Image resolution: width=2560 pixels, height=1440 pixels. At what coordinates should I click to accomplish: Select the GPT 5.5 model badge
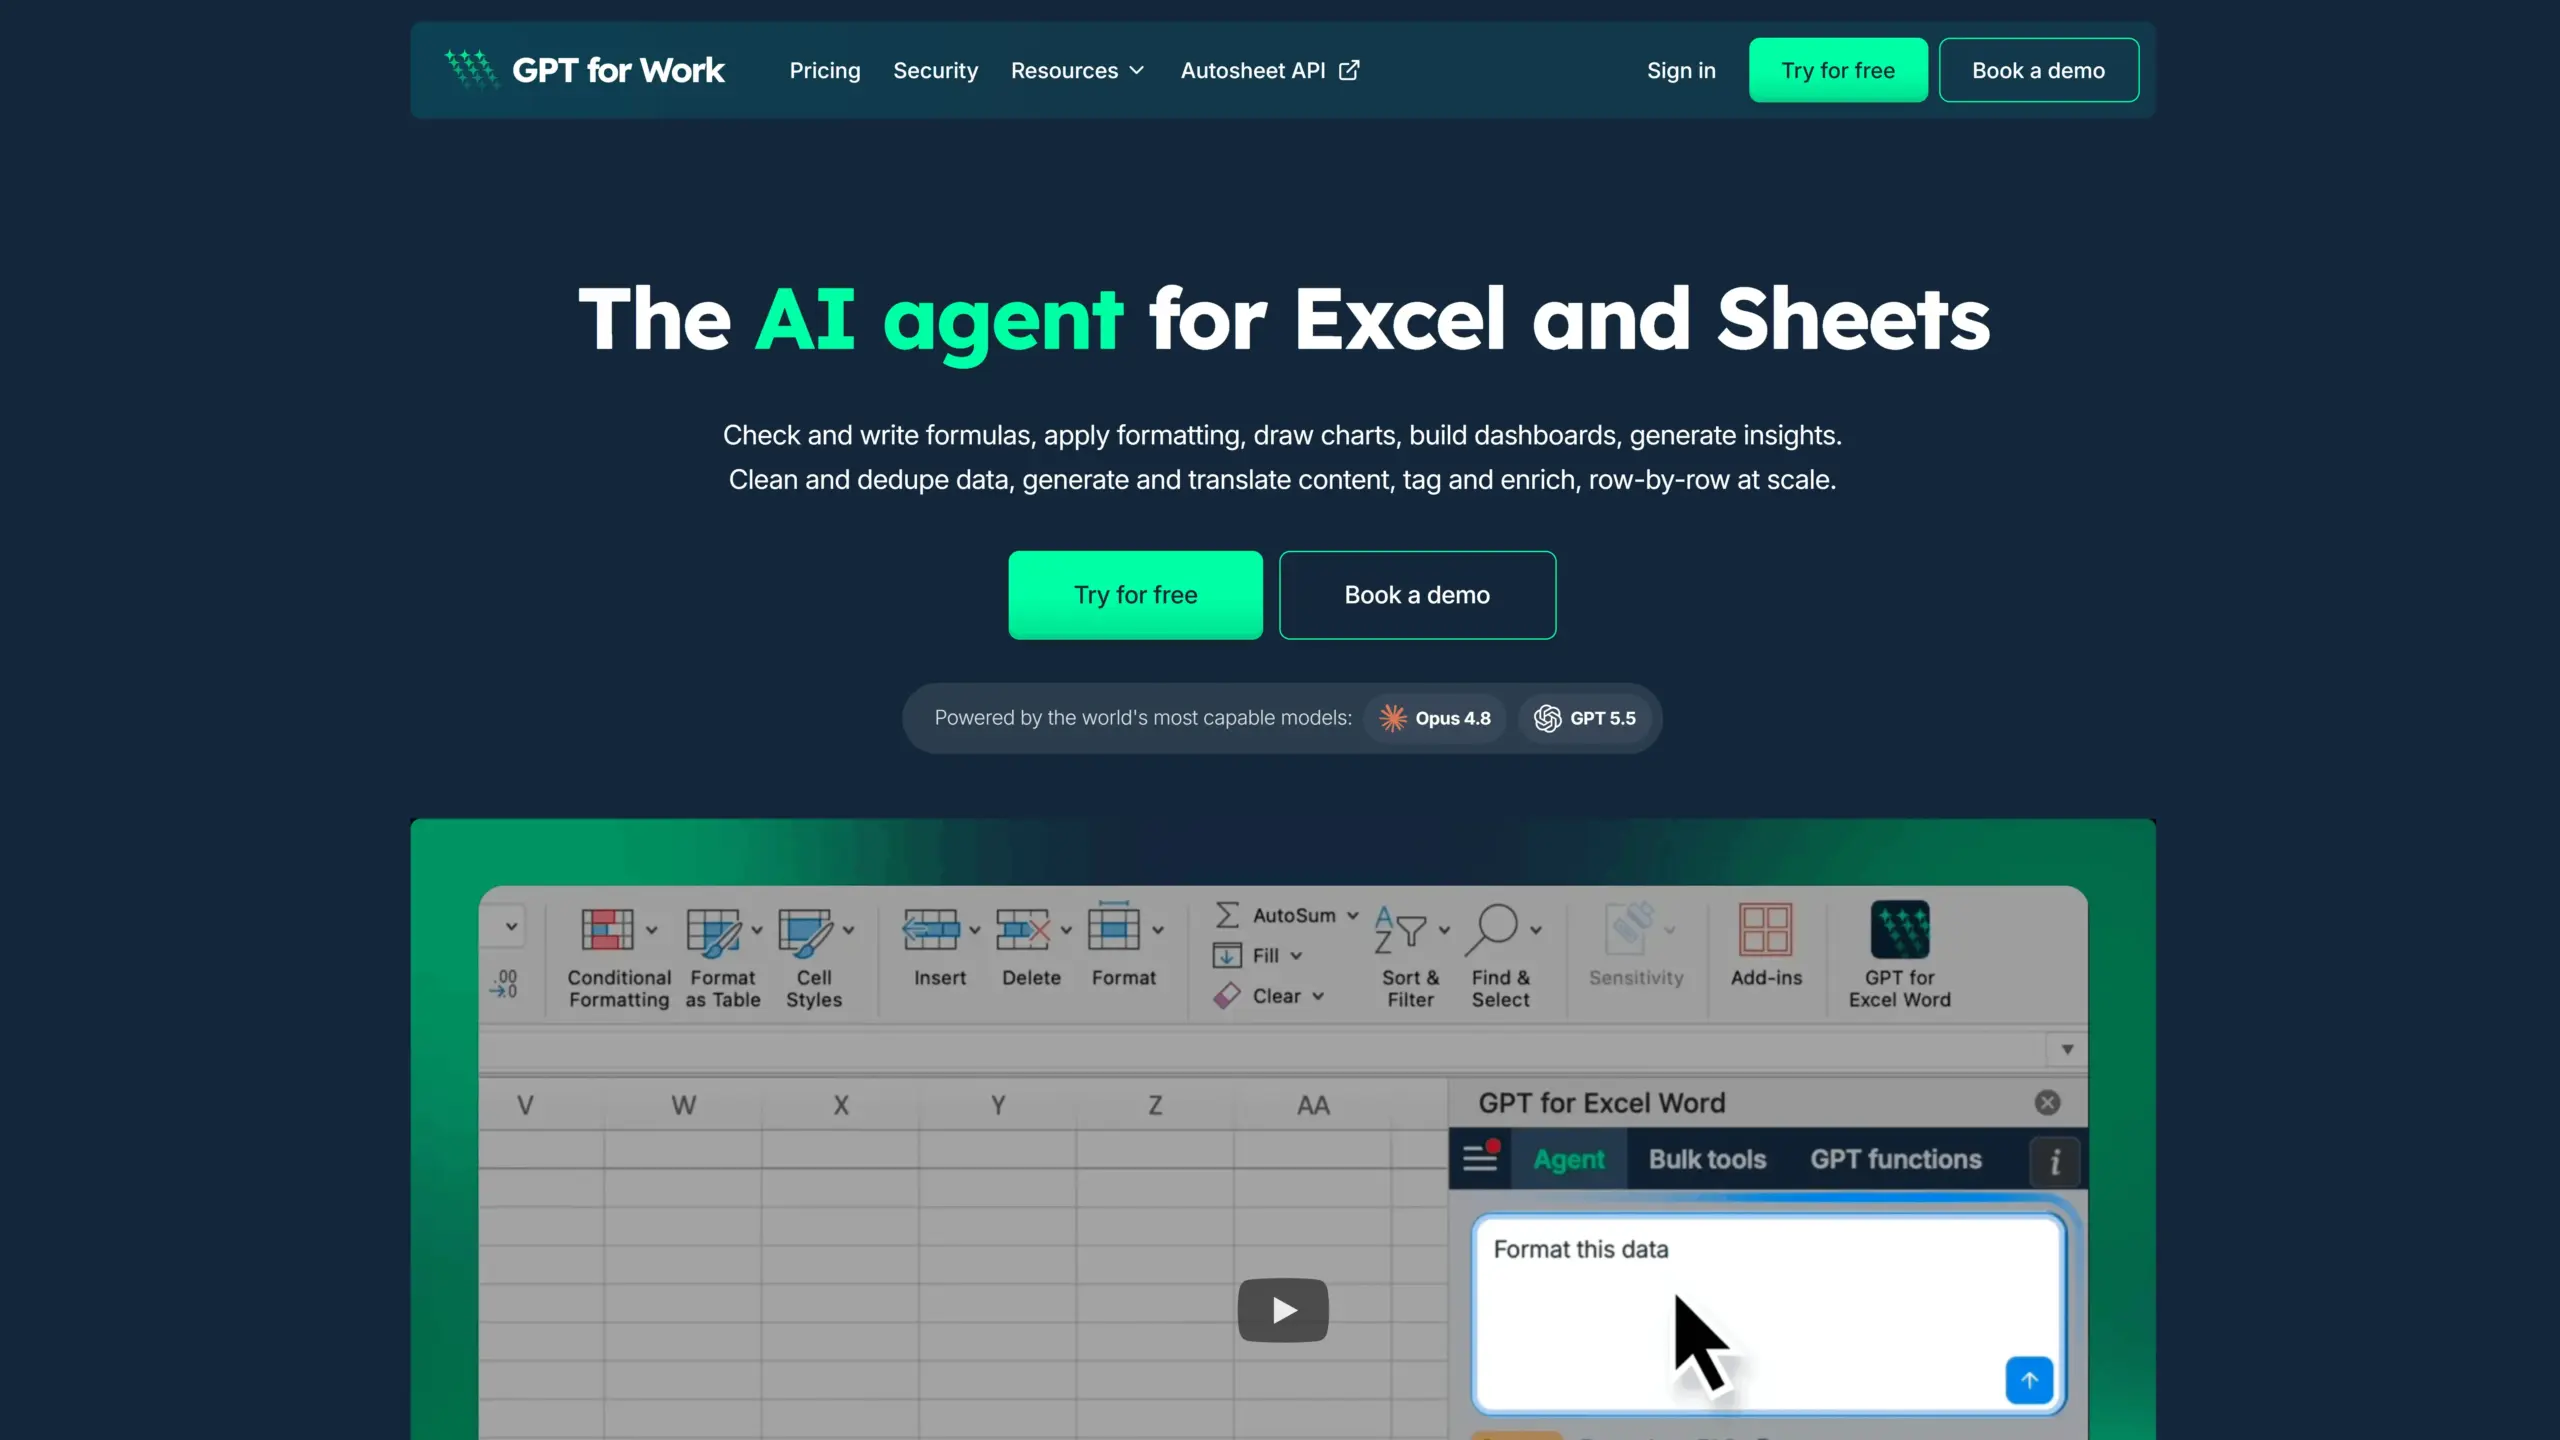tap(1584, 718)
